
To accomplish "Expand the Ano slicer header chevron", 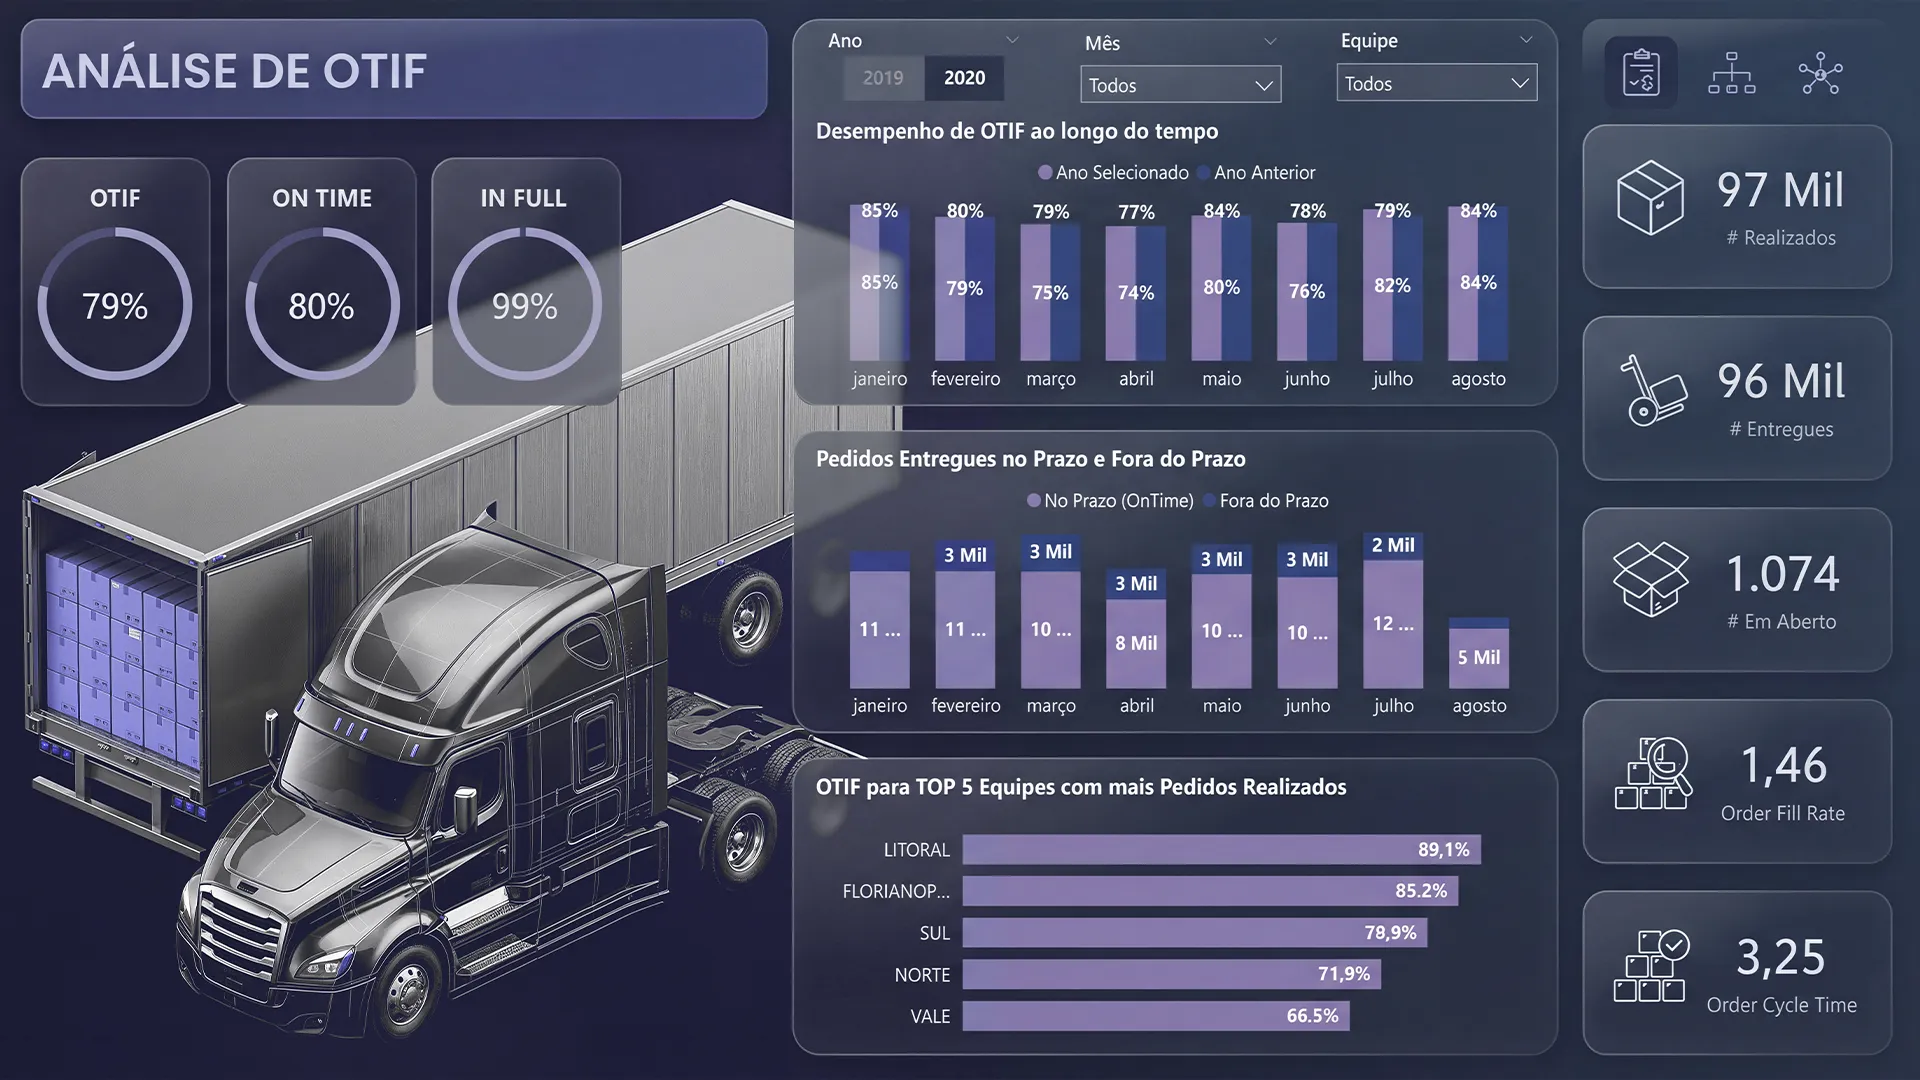I will pyautogui.click(x=1012, y=40).
